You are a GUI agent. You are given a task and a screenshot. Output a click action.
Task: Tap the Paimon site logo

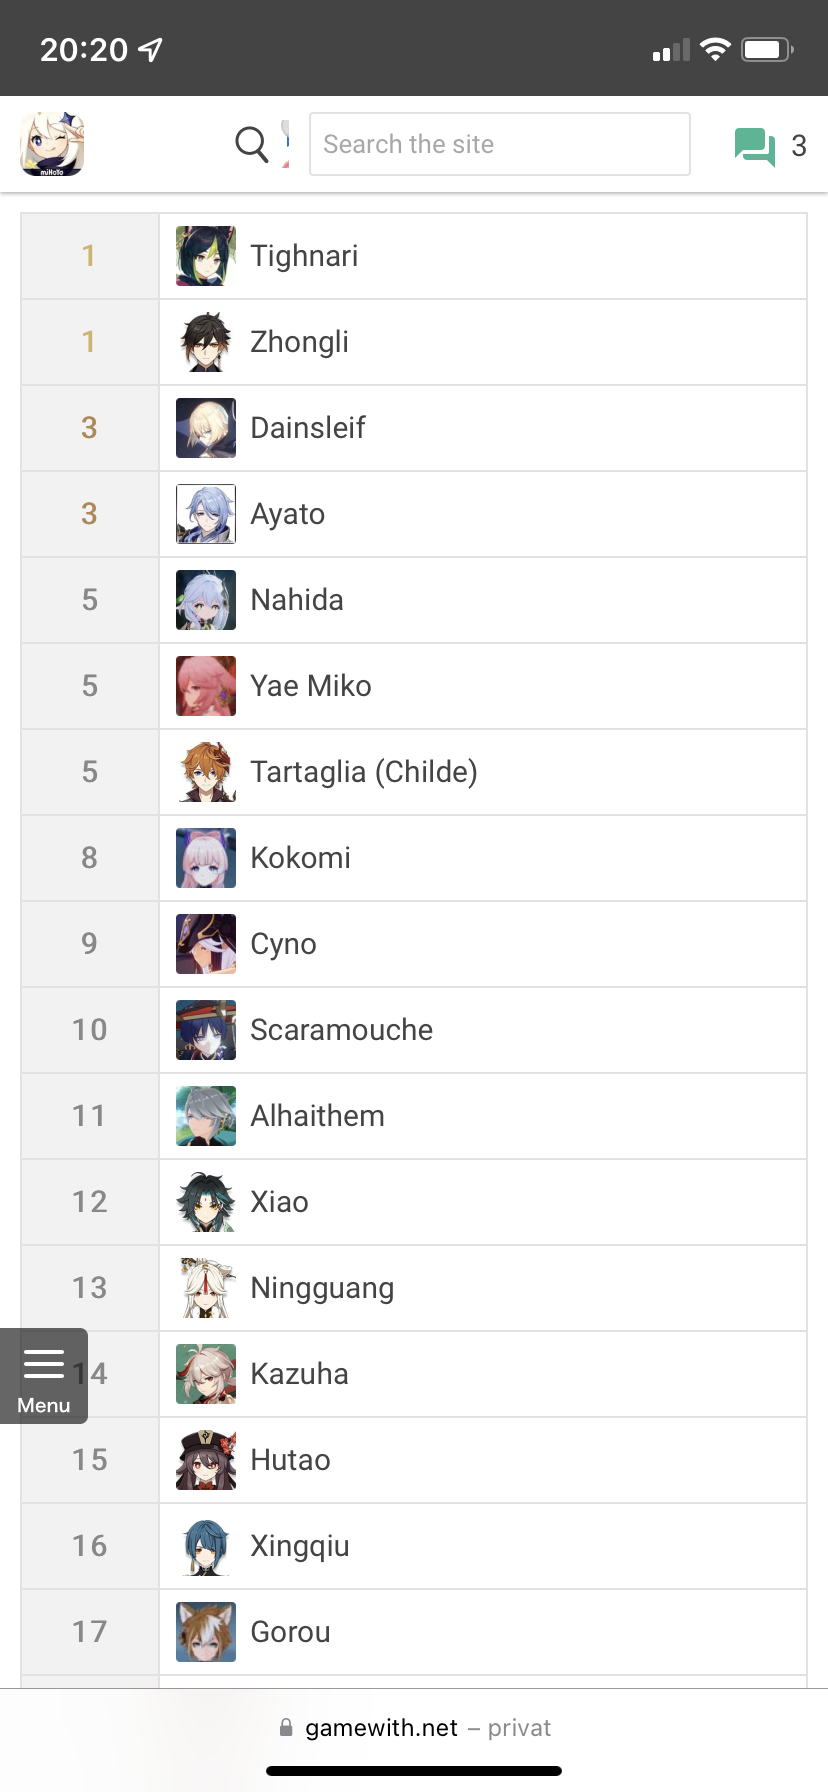52,144
